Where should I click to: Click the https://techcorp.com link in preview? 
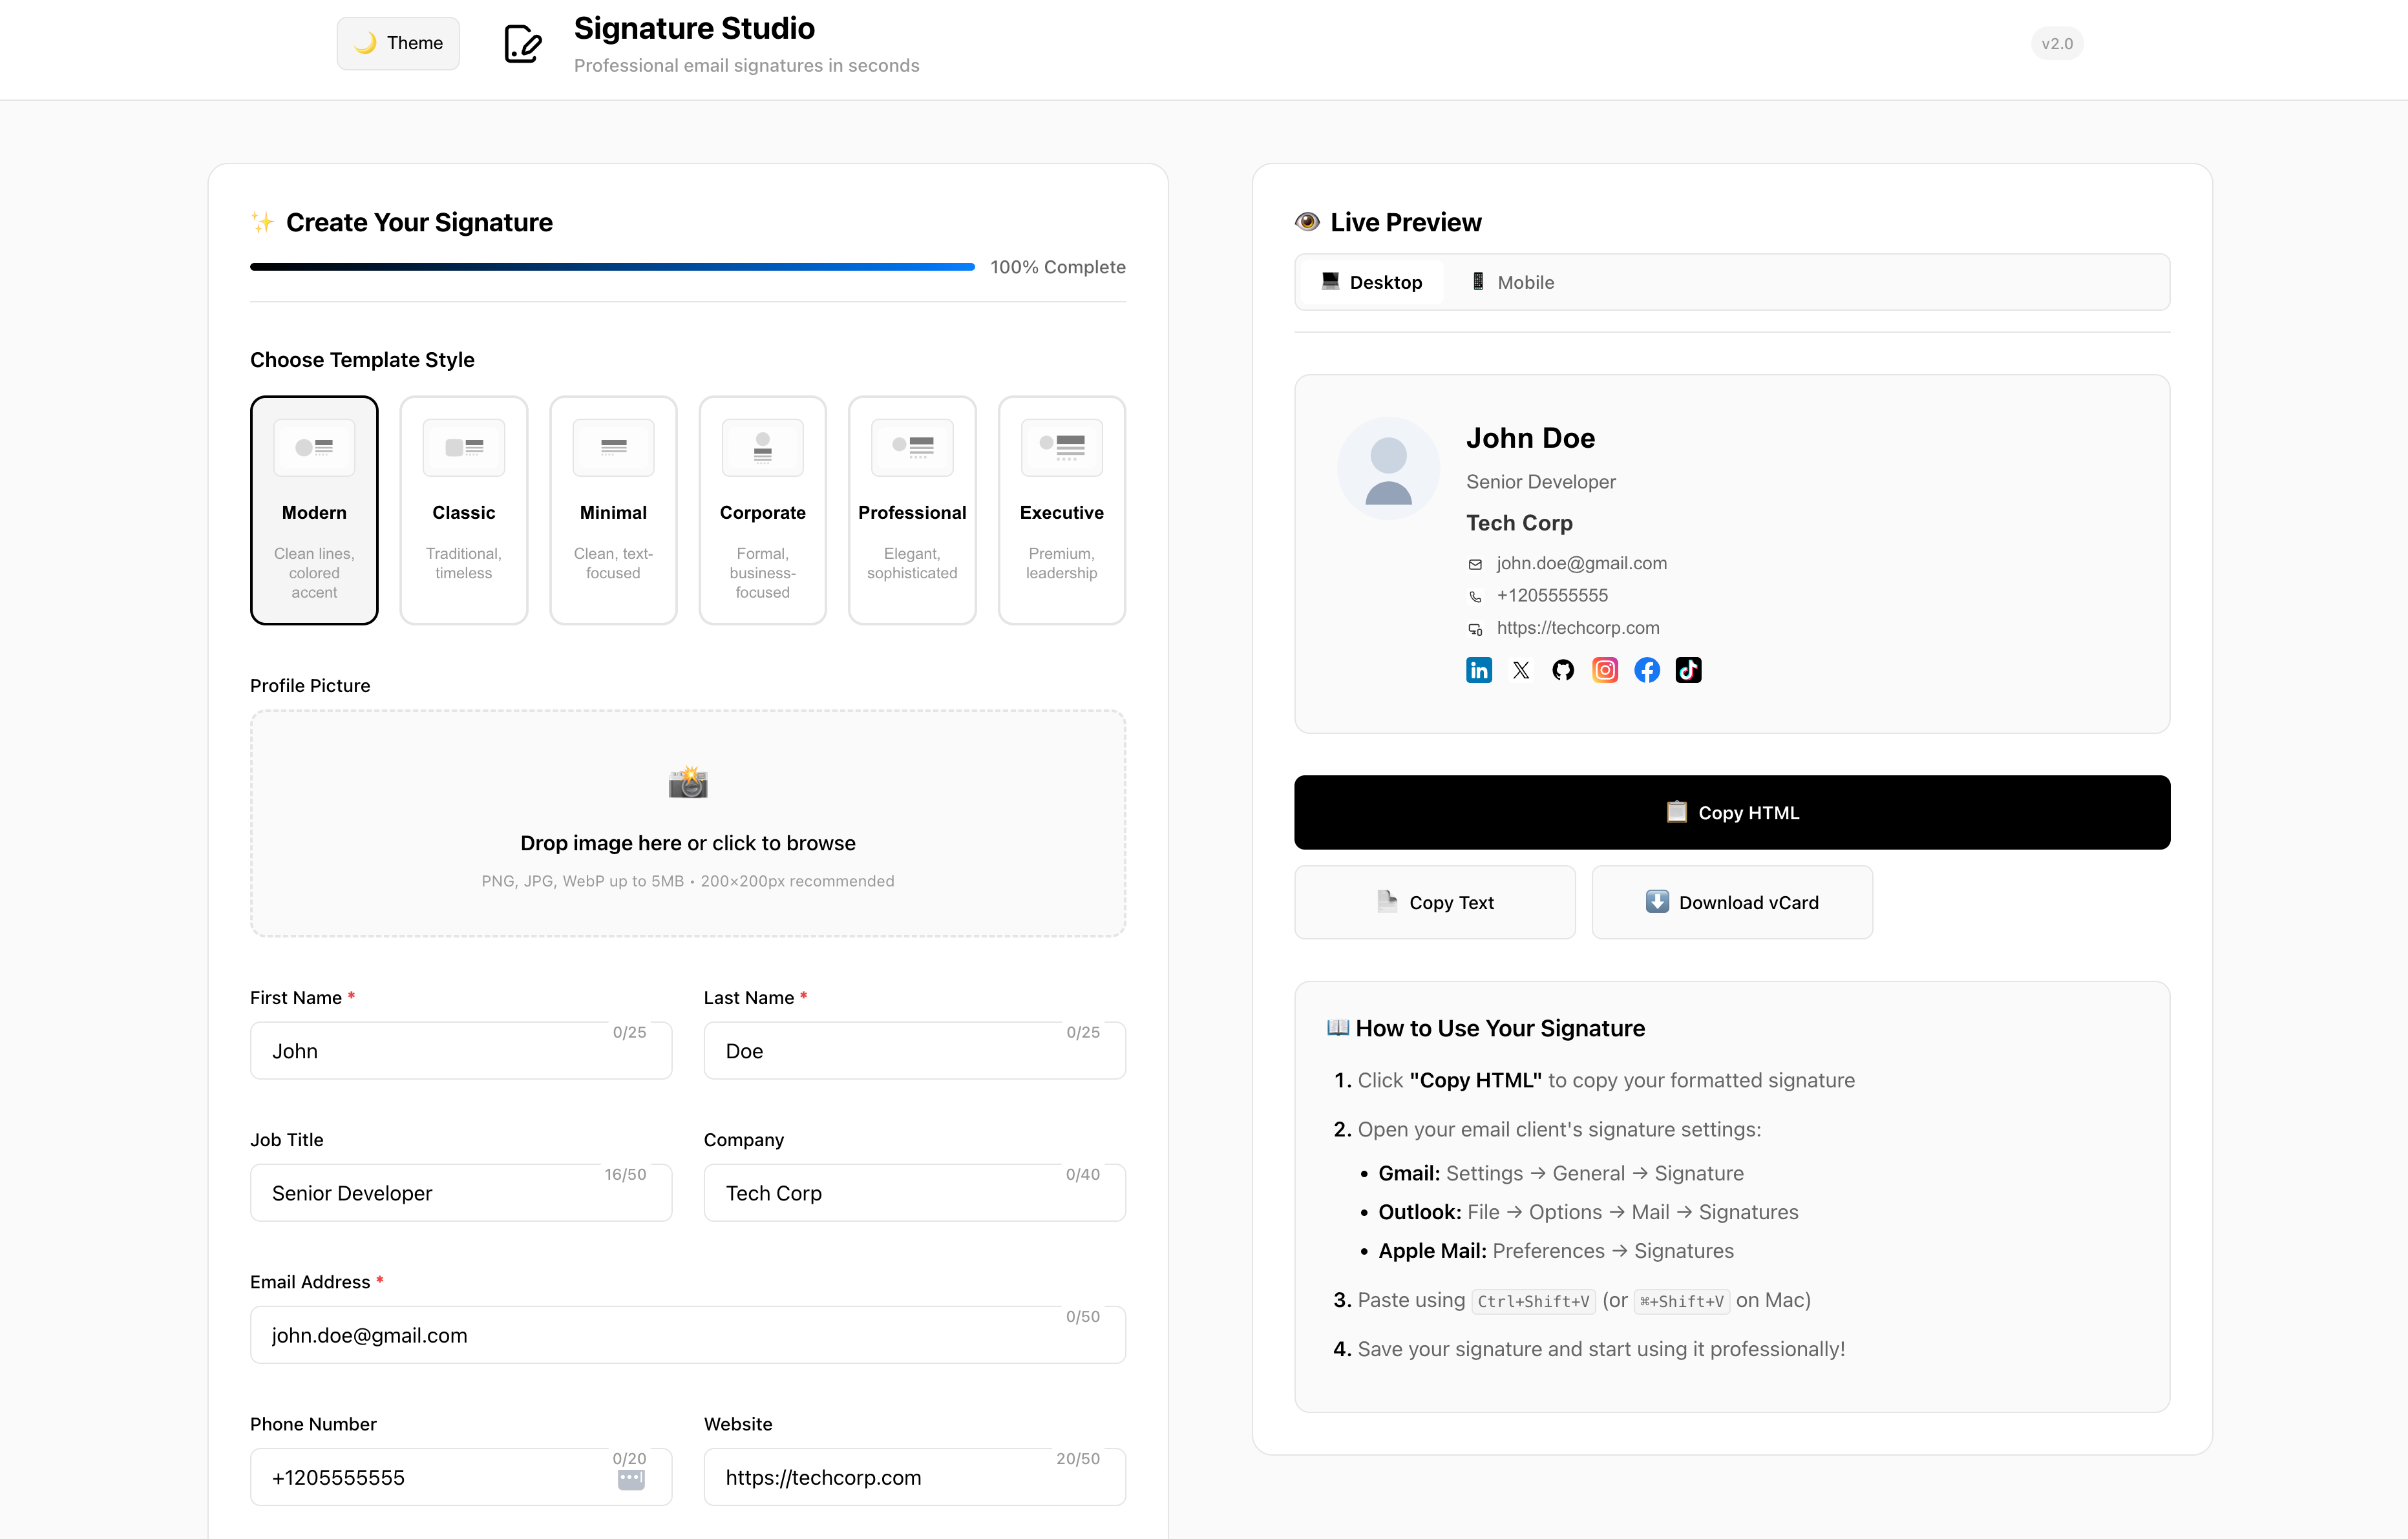point(1578,628)
